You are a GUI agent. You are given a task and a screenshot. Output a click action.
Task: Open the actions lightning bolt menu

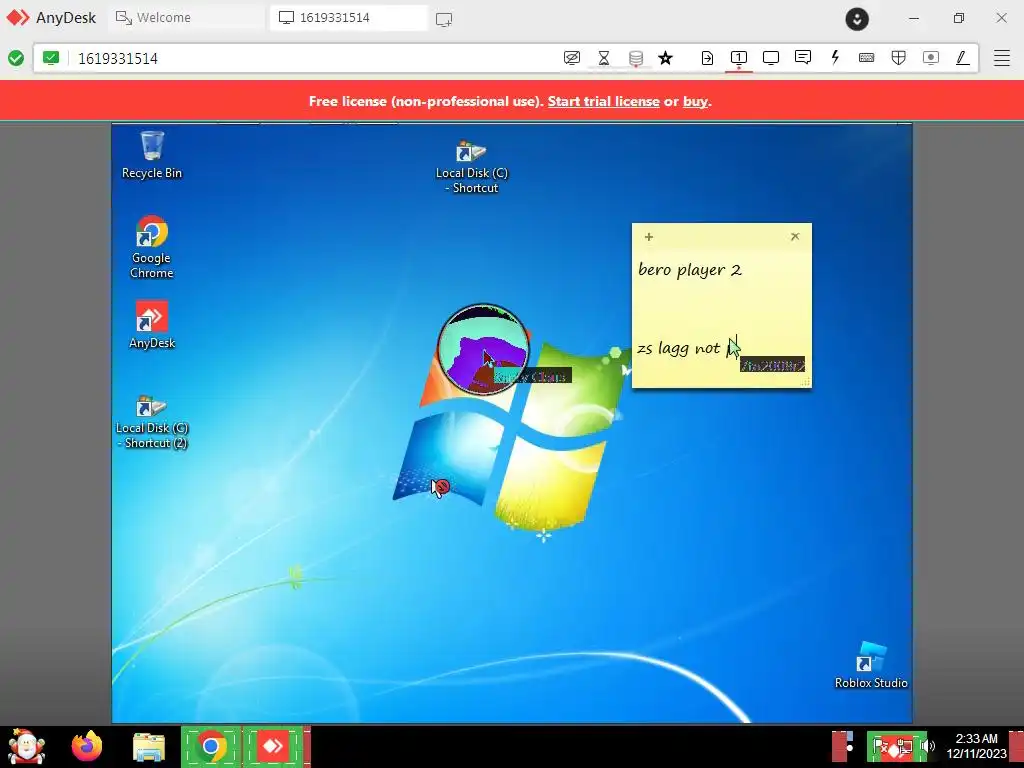click(835, 57)
